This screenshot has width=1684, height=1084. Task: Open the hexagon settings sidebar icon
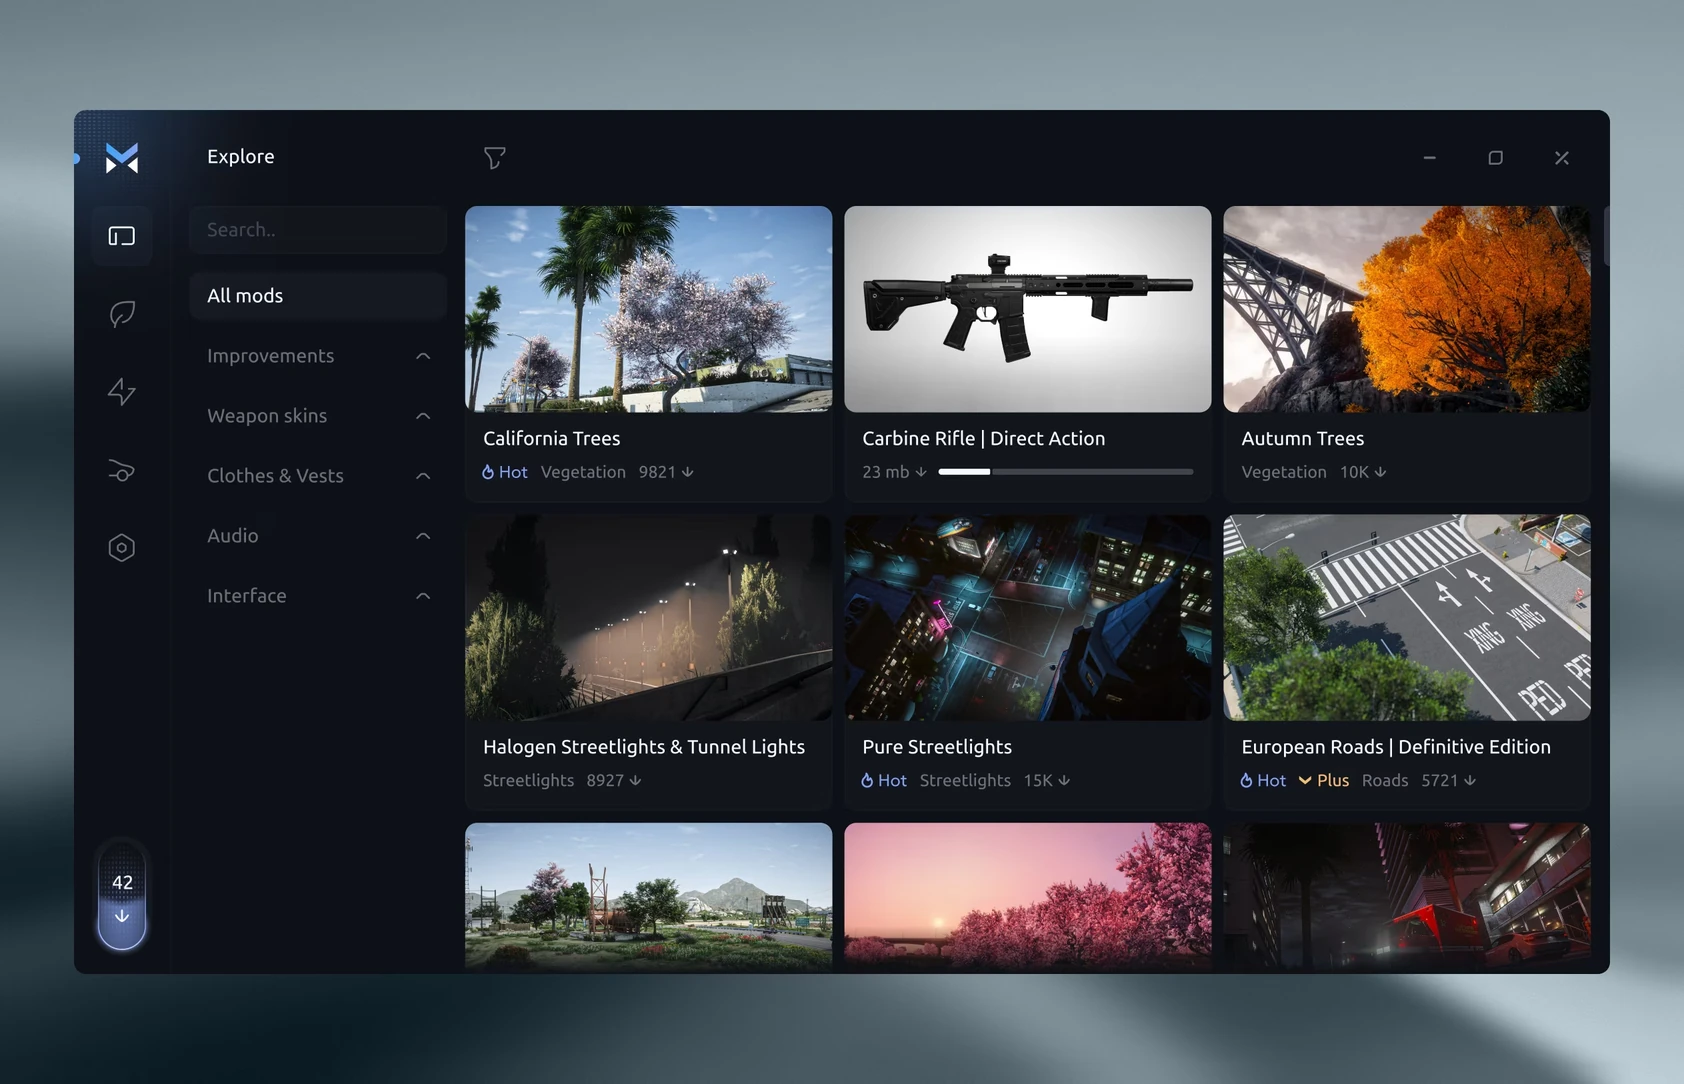coord(122,548)
